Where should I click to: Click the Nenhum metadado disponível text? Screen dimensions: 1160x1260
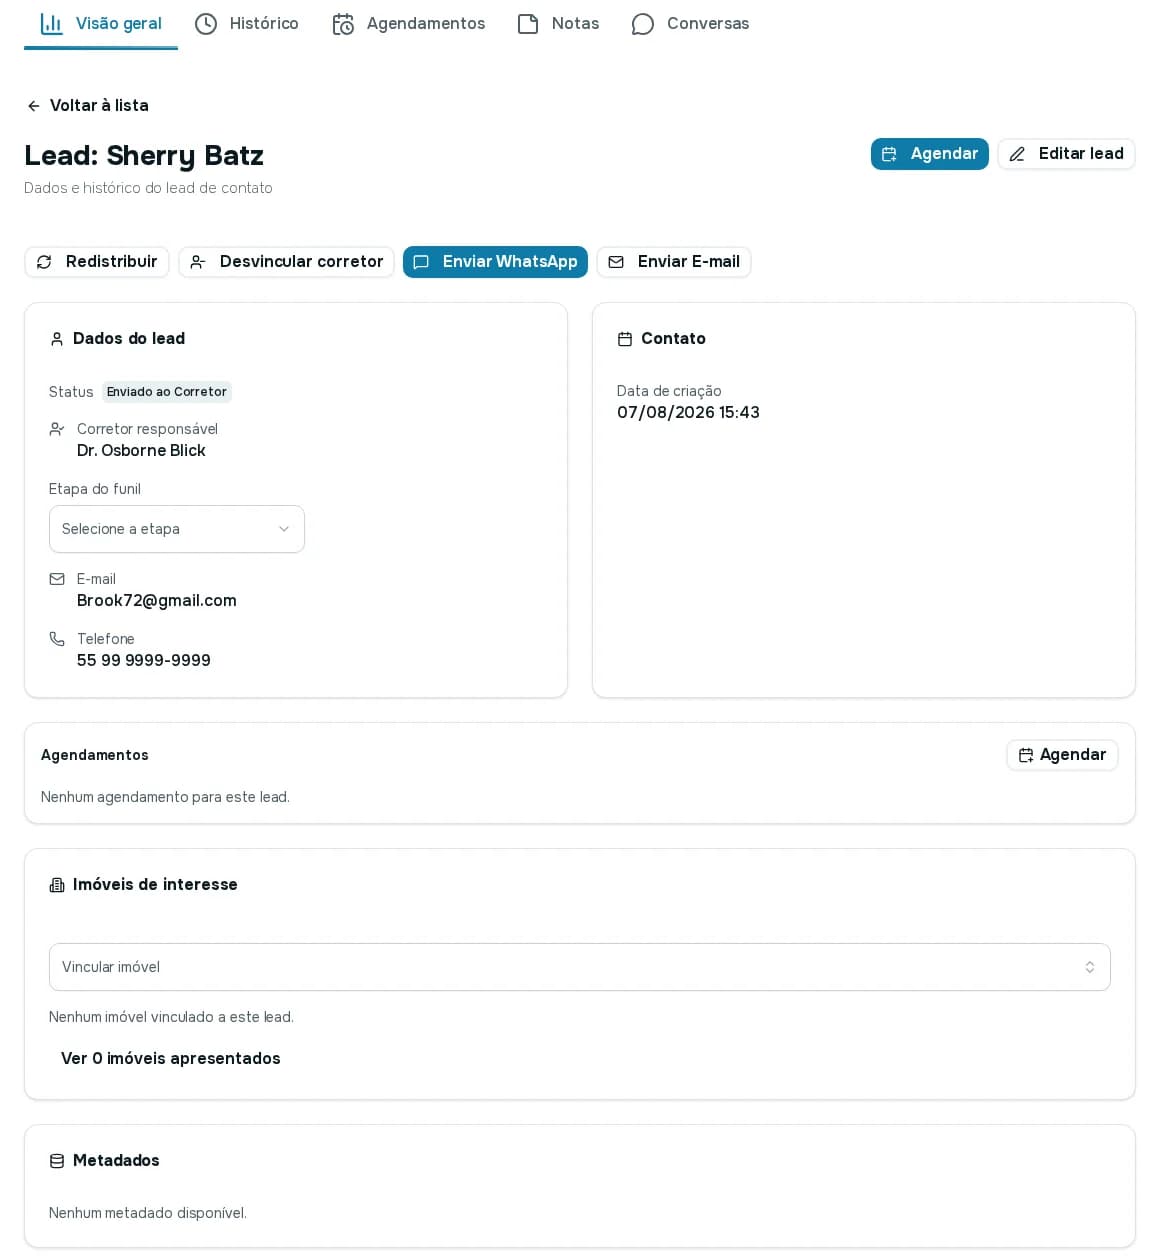(x=148, y=1213)
